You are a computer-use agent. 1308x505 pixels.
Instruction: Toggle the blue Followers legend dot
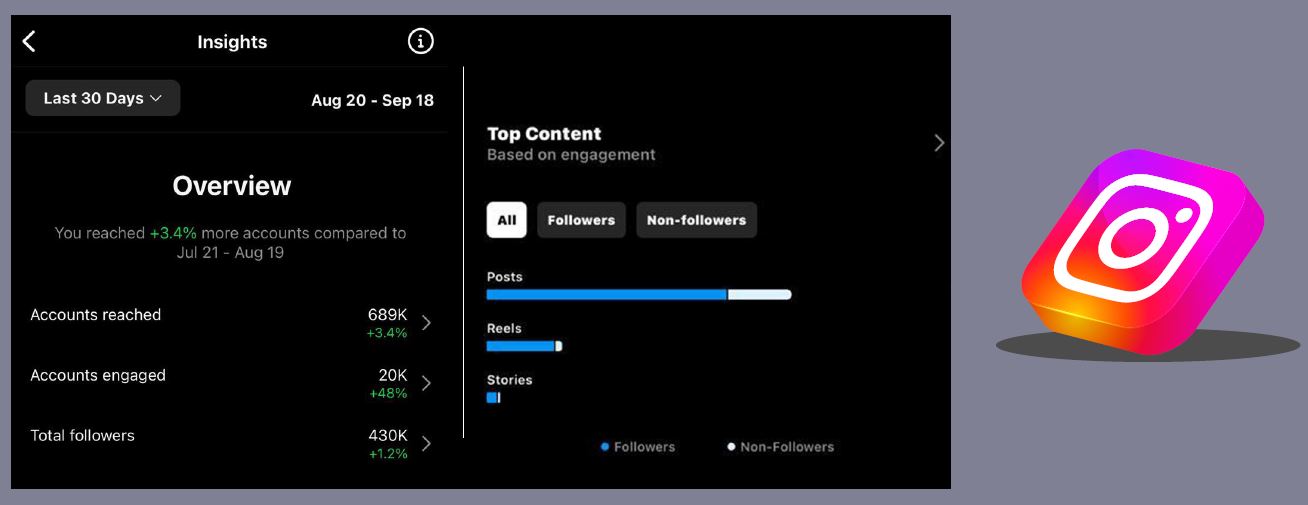[605, 447]
